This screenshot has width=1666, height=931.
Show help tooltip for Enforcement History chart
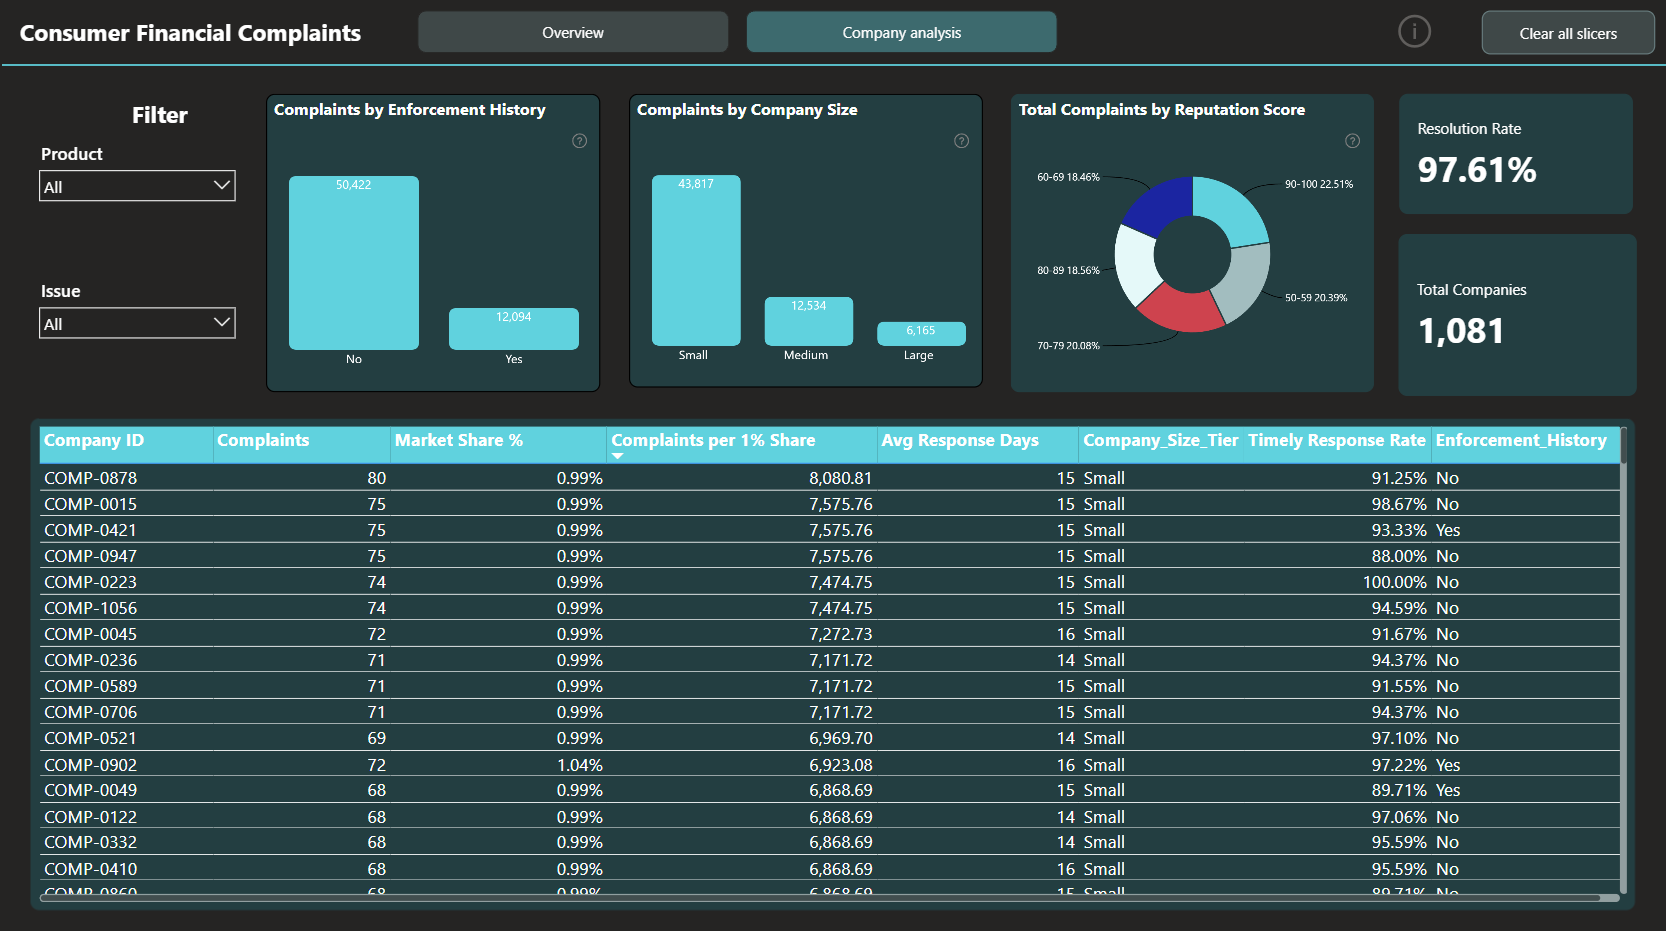[579, 141]
